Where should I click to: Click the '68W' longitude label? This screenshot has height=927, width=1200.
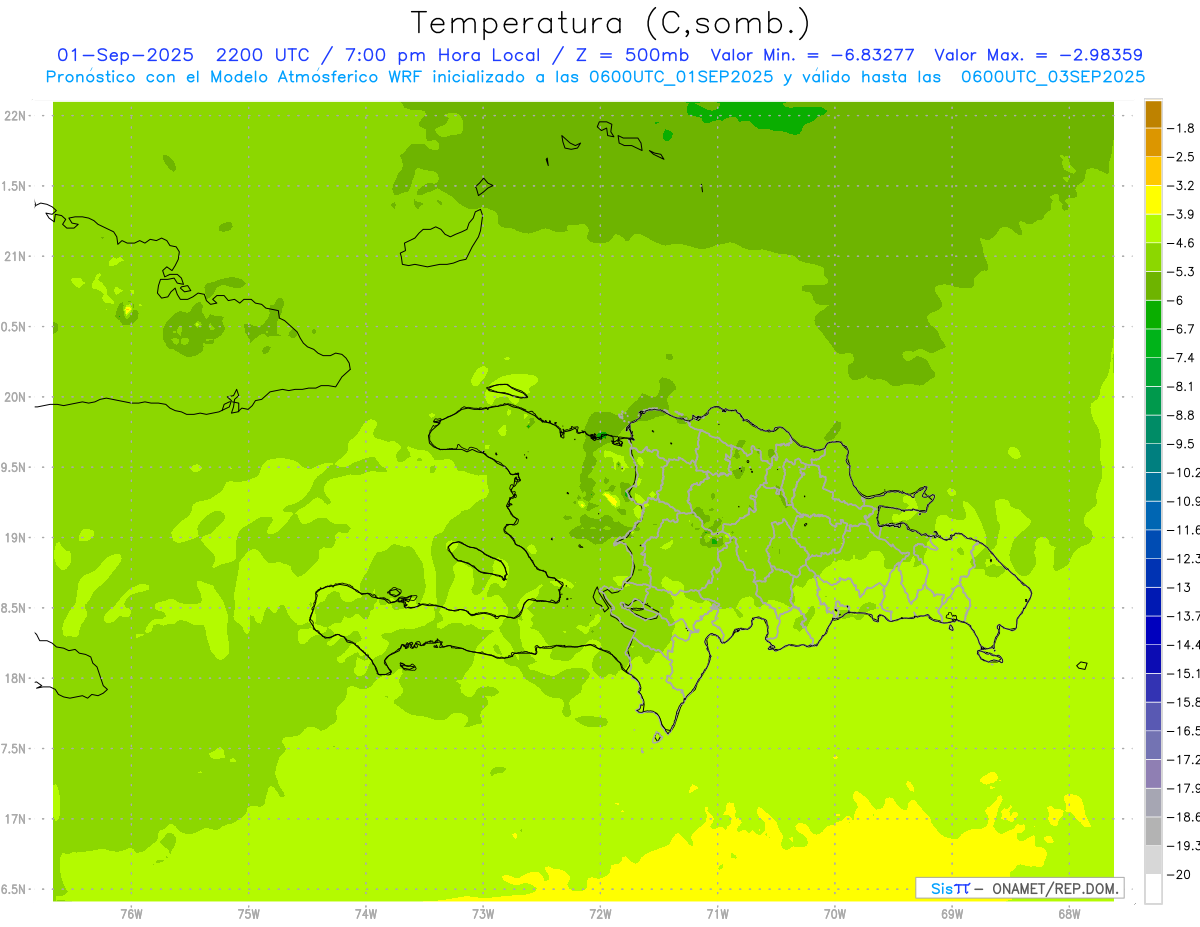tap(1069, 913)
